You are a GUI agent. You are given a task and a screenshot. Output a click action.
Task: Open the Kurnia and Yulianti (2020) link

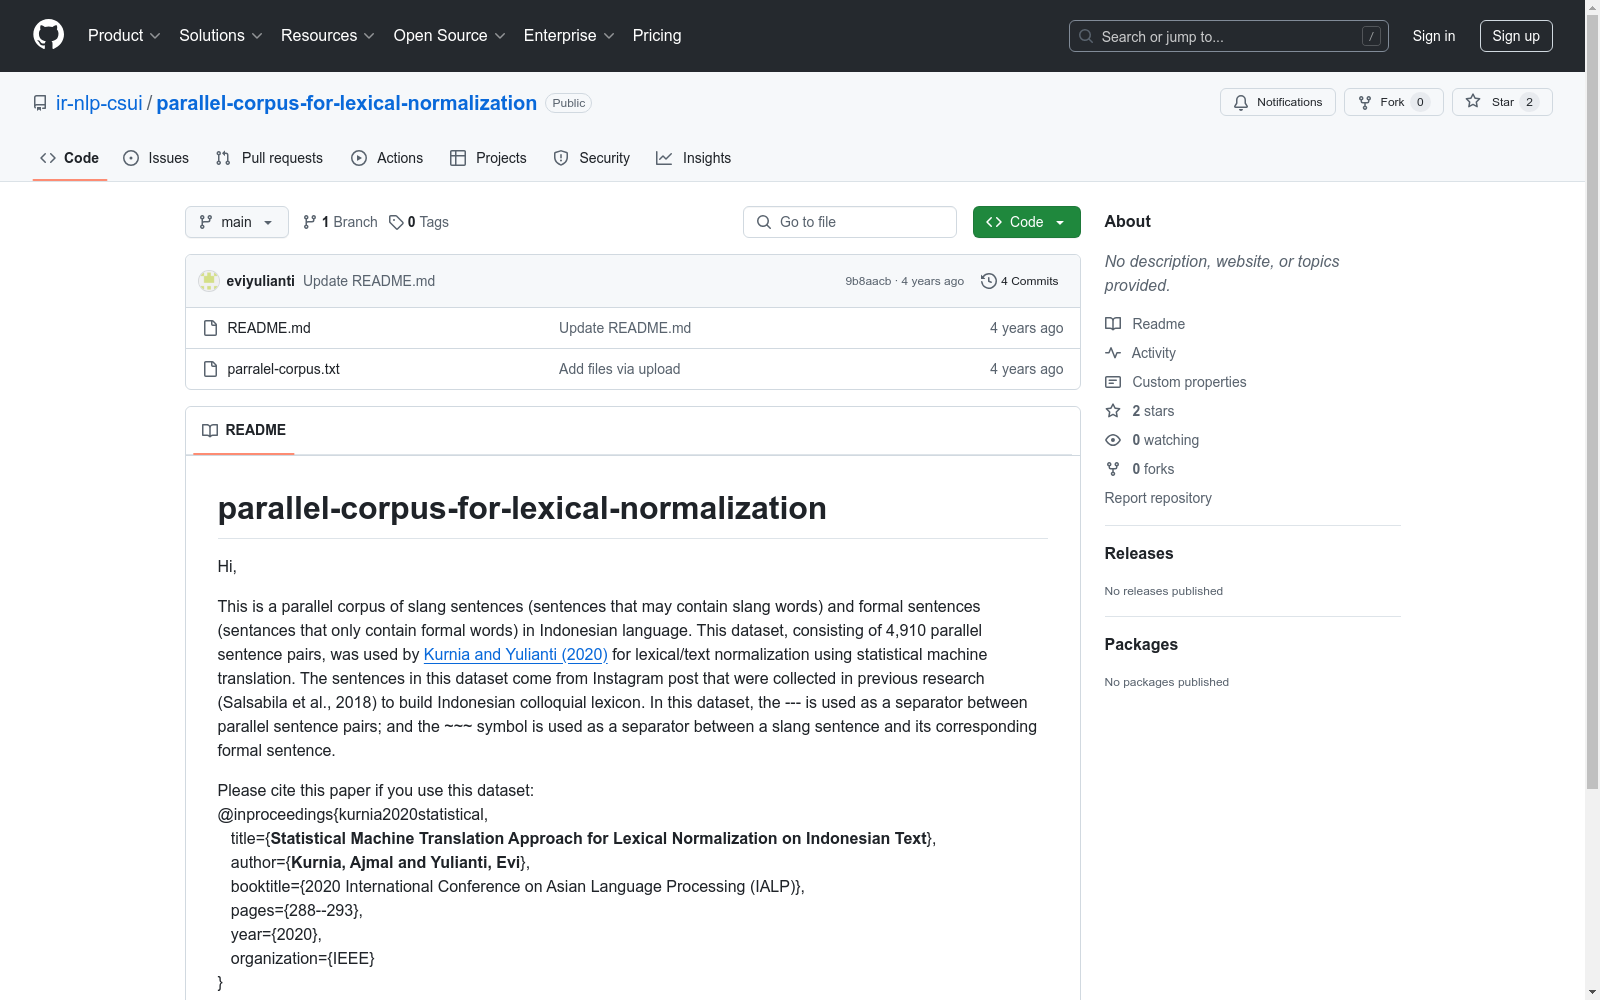516,654
